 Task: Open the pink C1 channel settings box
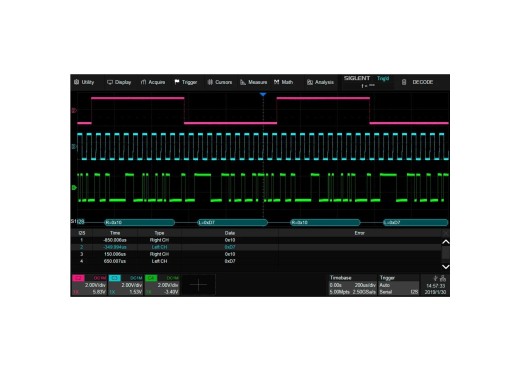click(89, 285)
